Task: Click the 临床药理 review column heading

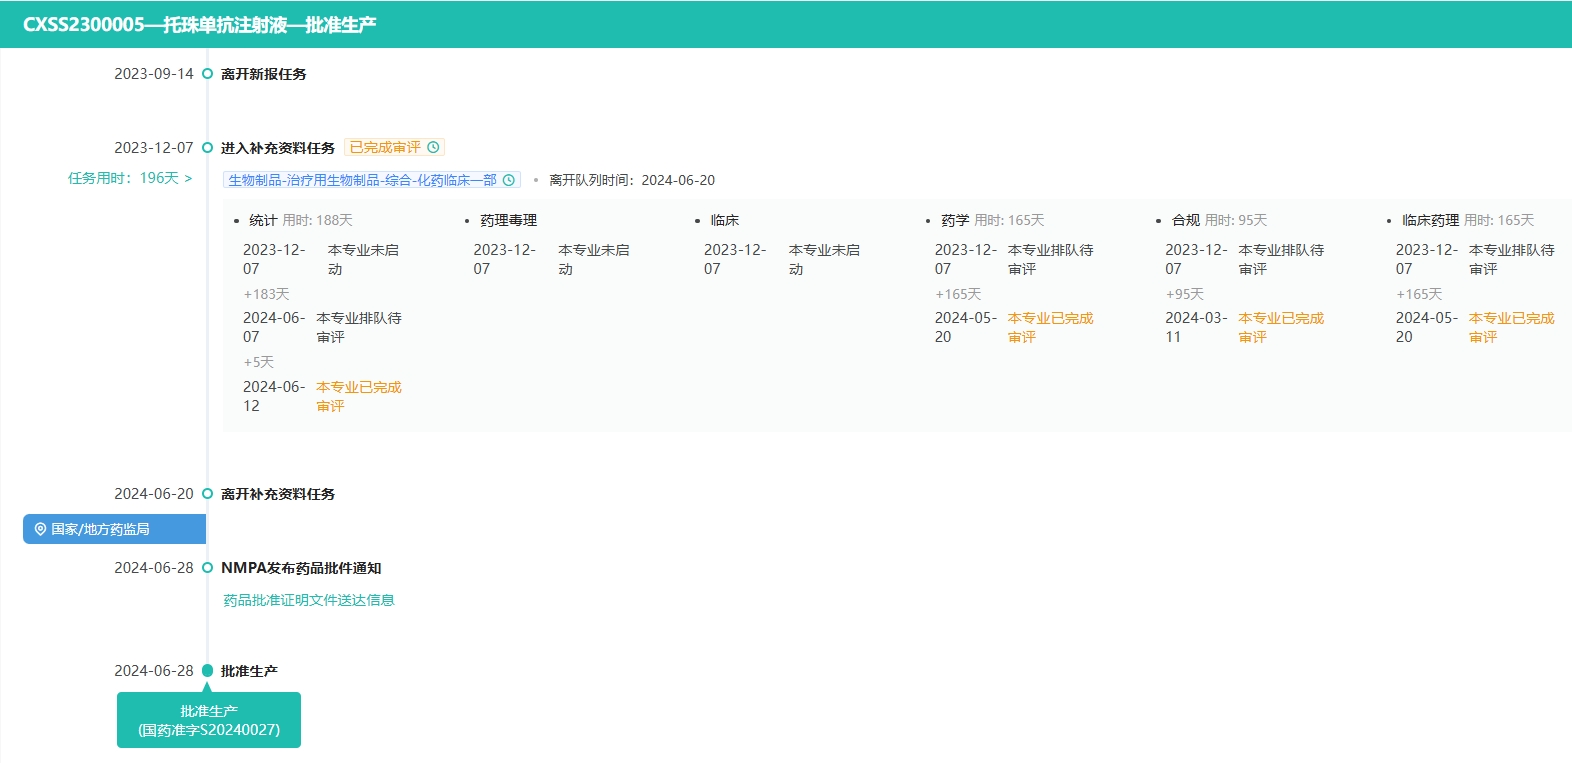Action: [1430, 220]
